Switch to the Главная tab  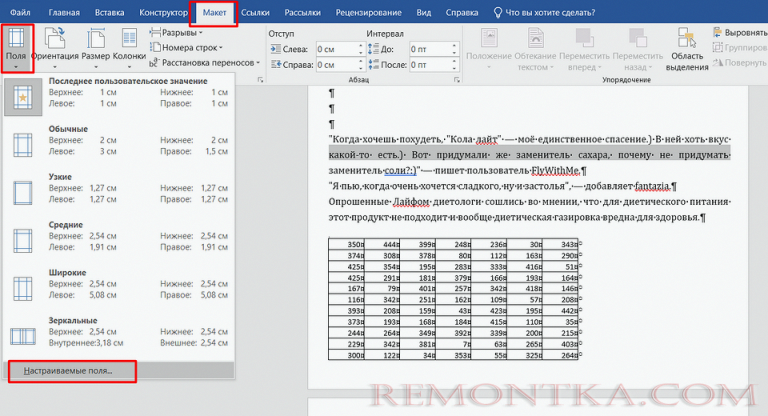pos(64,12)
